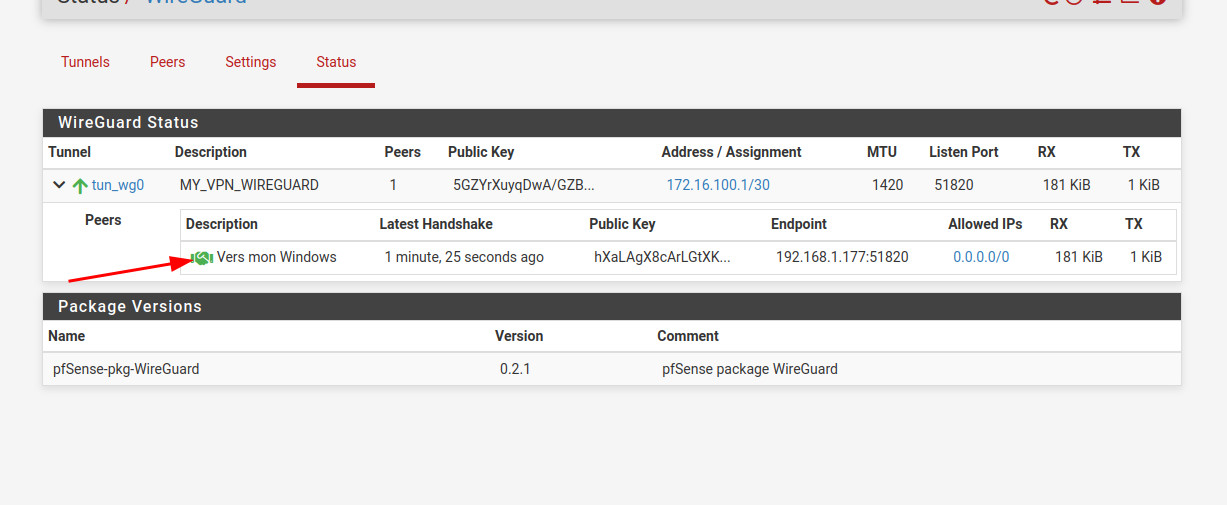1227x505 pixels.
Task: Click the tunnel public key 5GZYrXuyqDwA/GZB...
Action: 523,185
